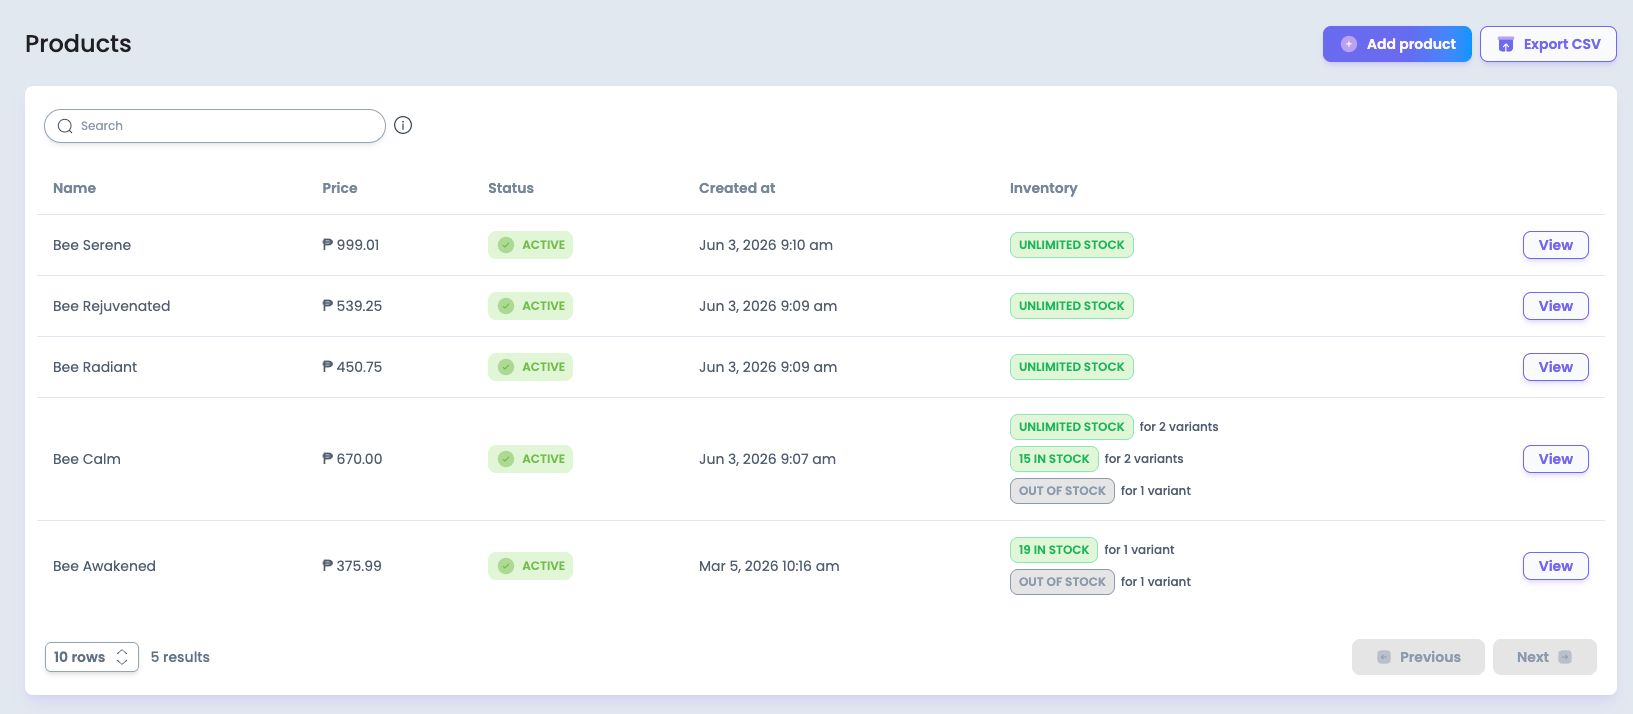Go to the Next page

coord(1544,657)
